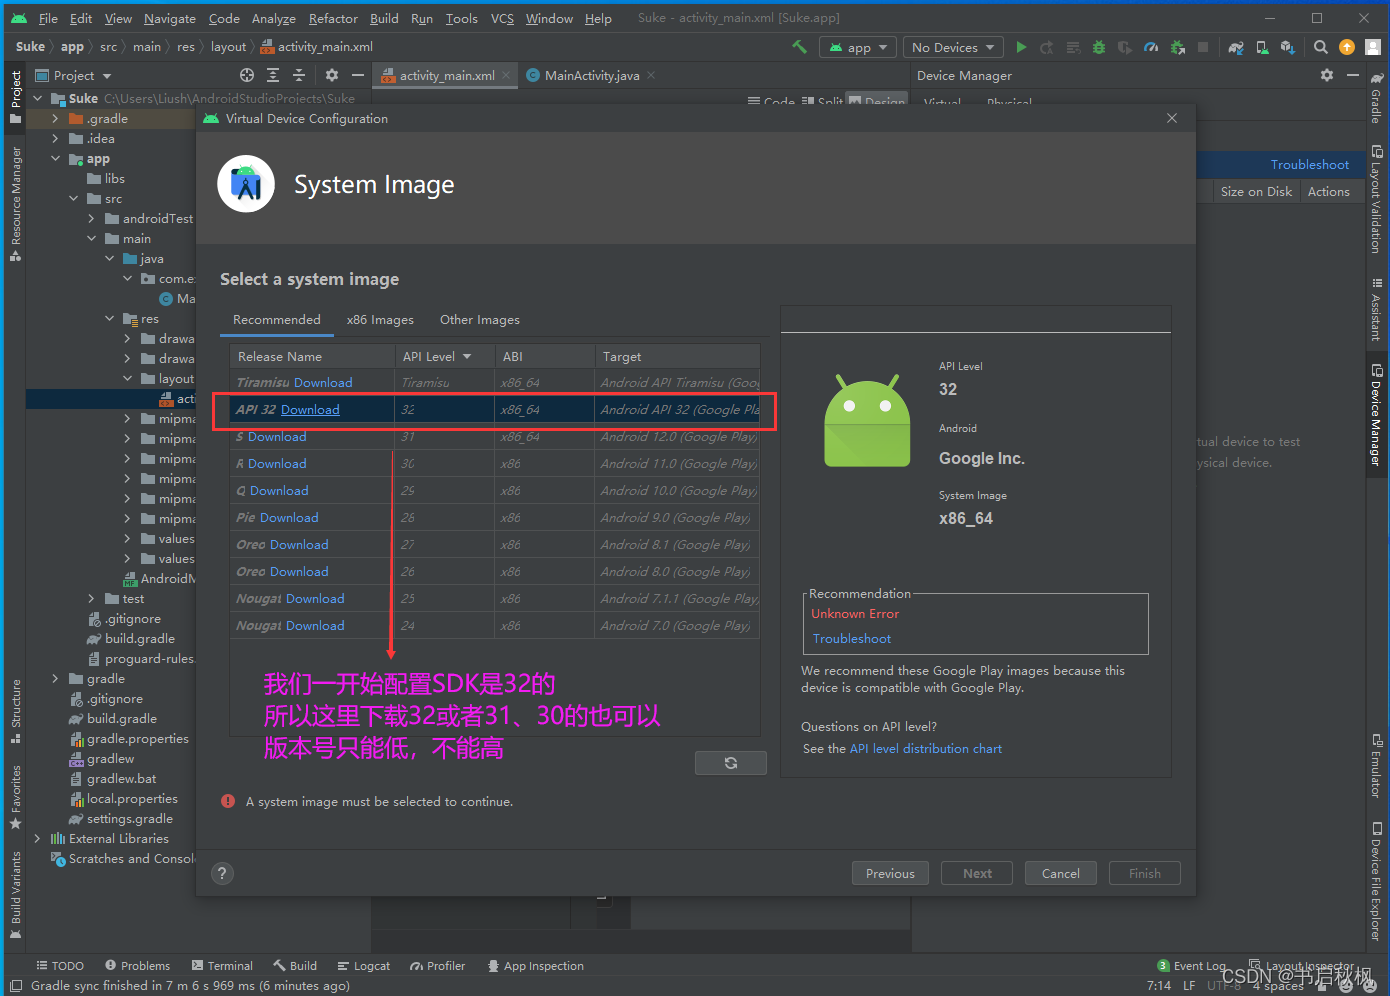The width and height of the screenshot is (1390, 996).
Task: Click the Cancel button
Action: tap(1060, 873)
